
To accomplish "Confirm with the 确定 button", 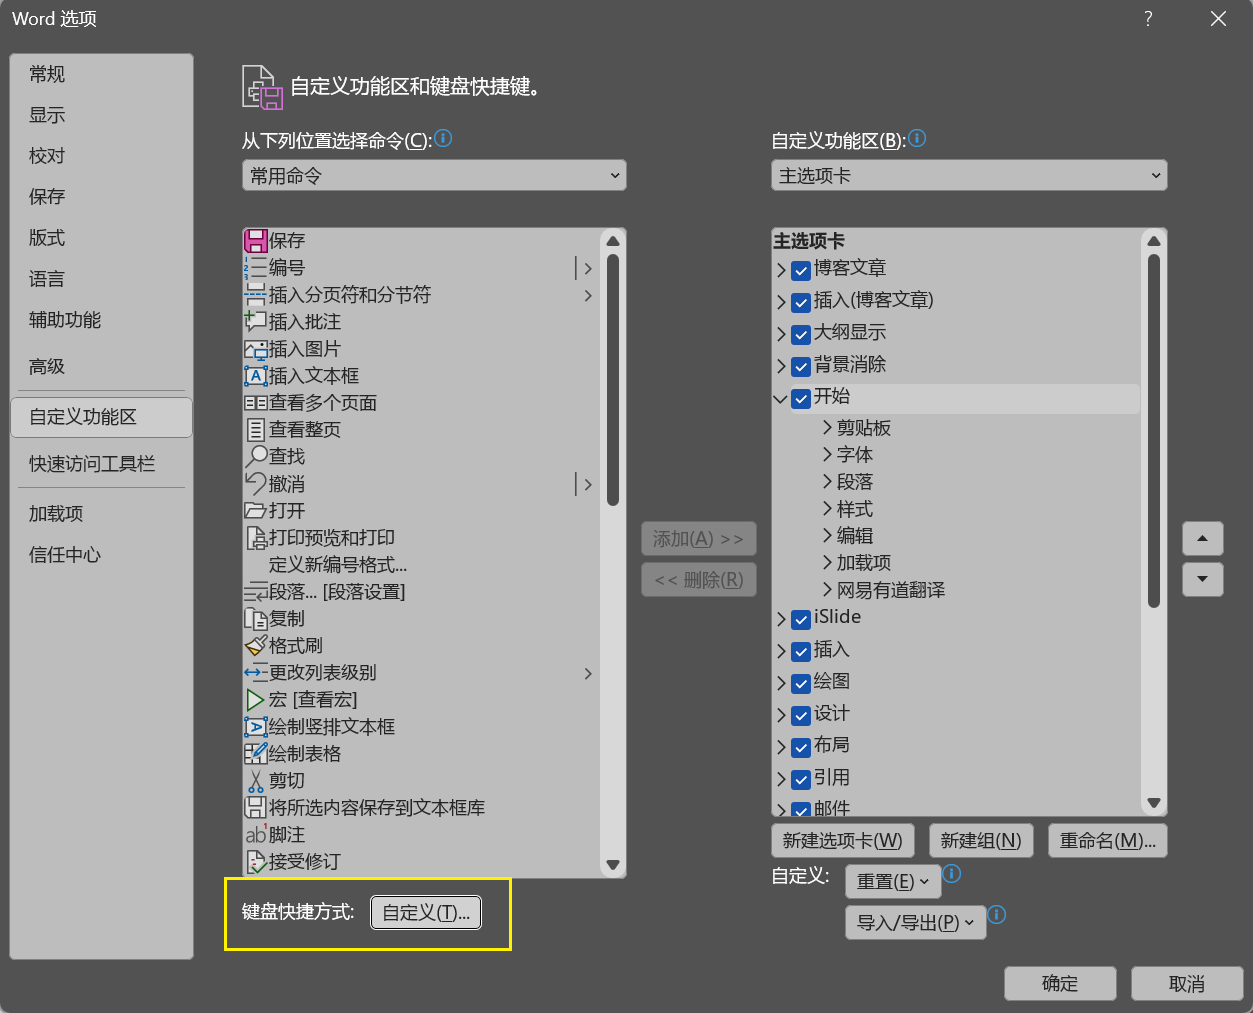I will pos(1060,983).
